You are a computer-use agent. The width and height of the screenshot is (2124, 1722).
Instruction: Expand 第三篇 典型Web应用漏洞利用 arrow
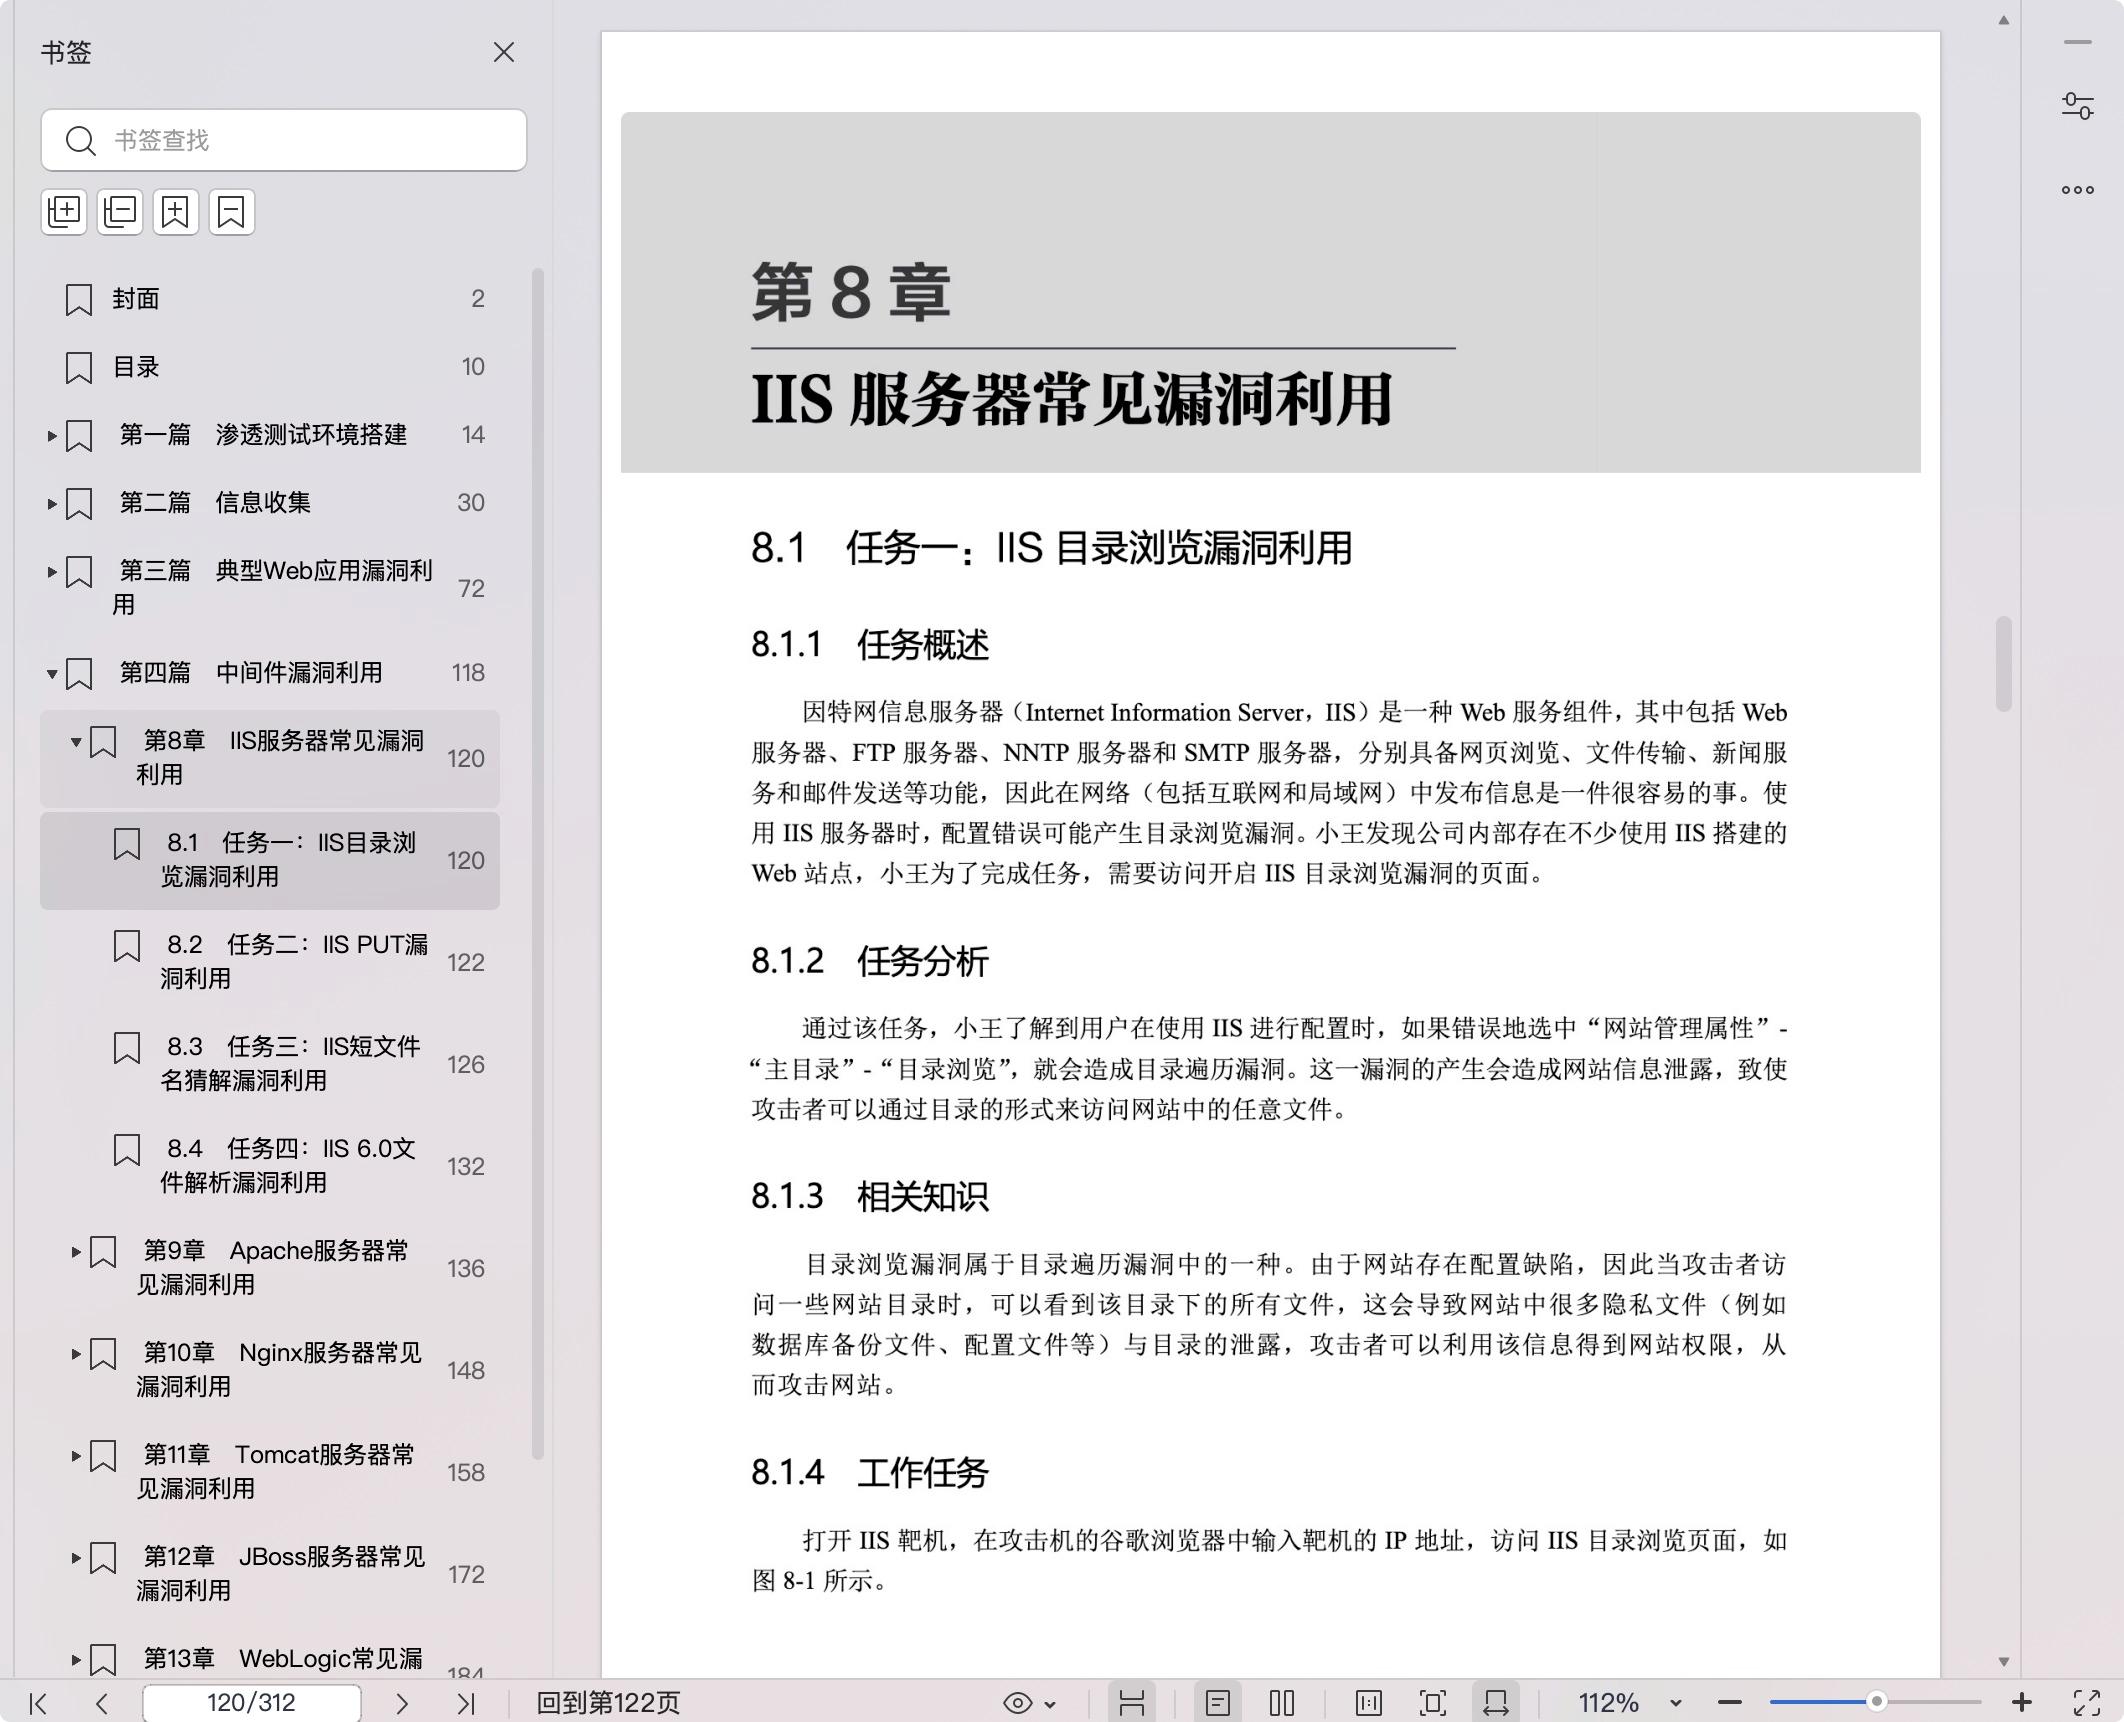click(x=52, y=572)
